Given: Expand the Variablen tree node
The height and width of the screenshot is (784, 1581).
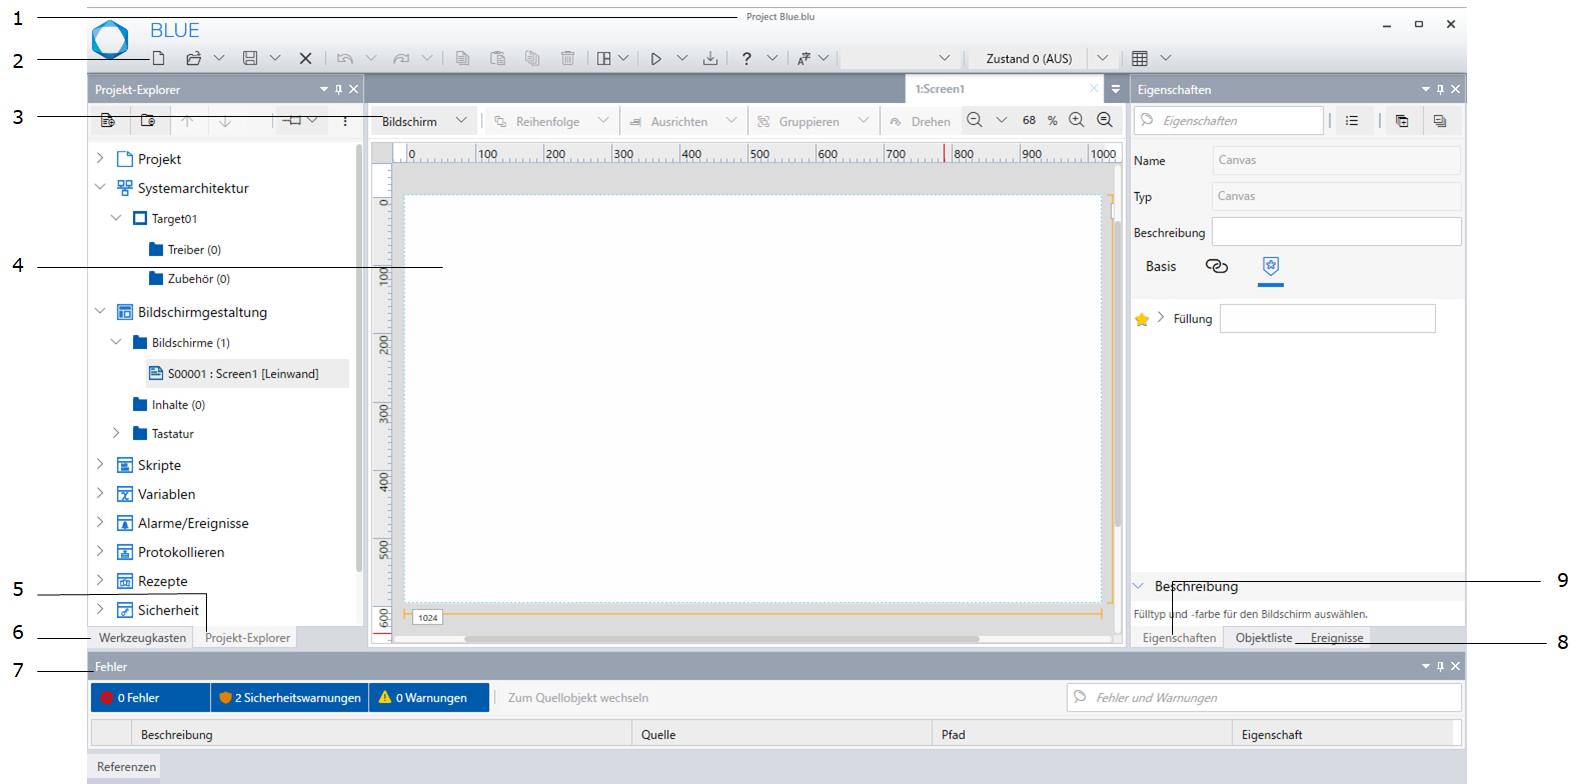Looking at the screenshot, I should pos(100,493).
